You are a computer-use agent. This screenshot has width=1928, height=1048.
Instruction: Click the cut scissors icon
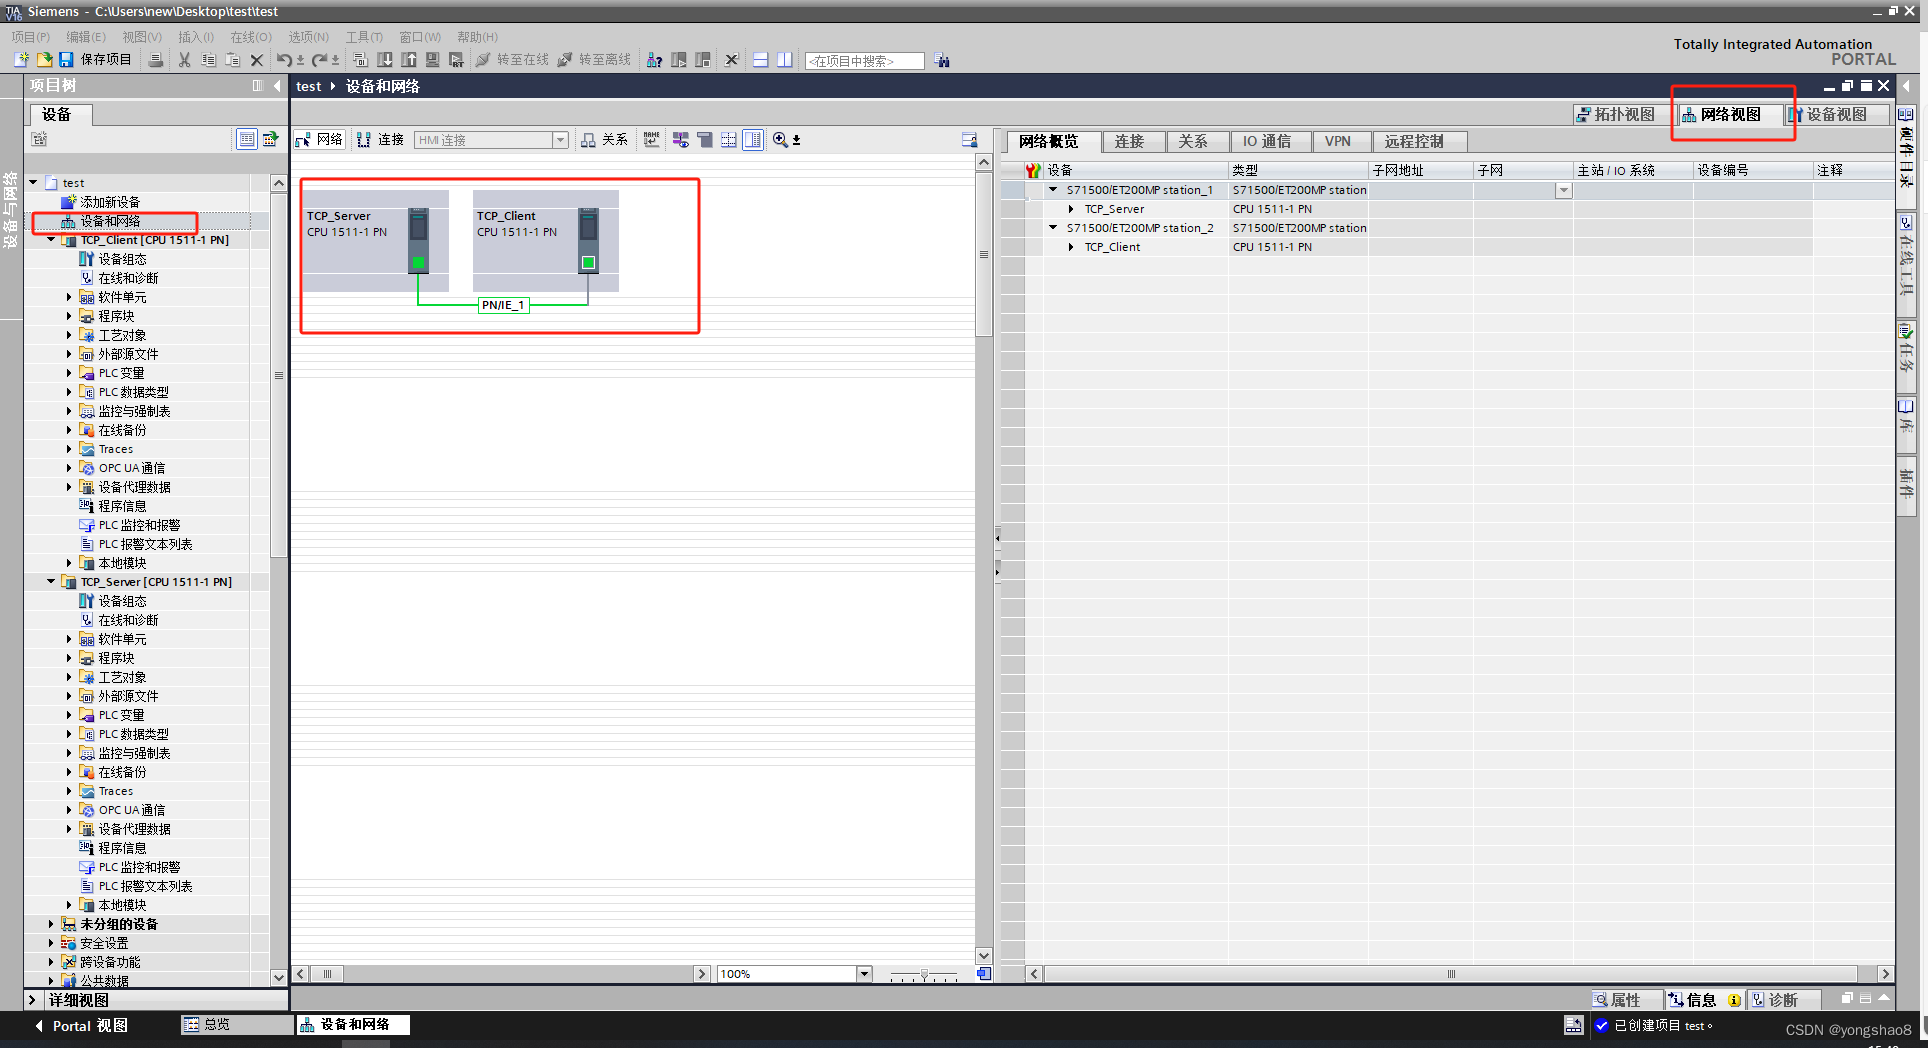(184, 60)
